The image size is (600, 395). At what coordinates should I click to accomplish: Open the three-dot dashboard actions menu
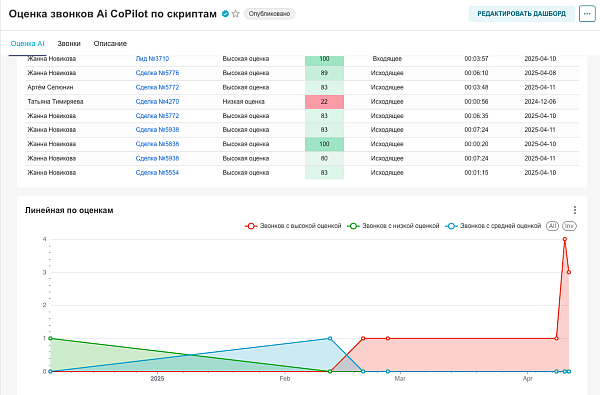point(587,14)
